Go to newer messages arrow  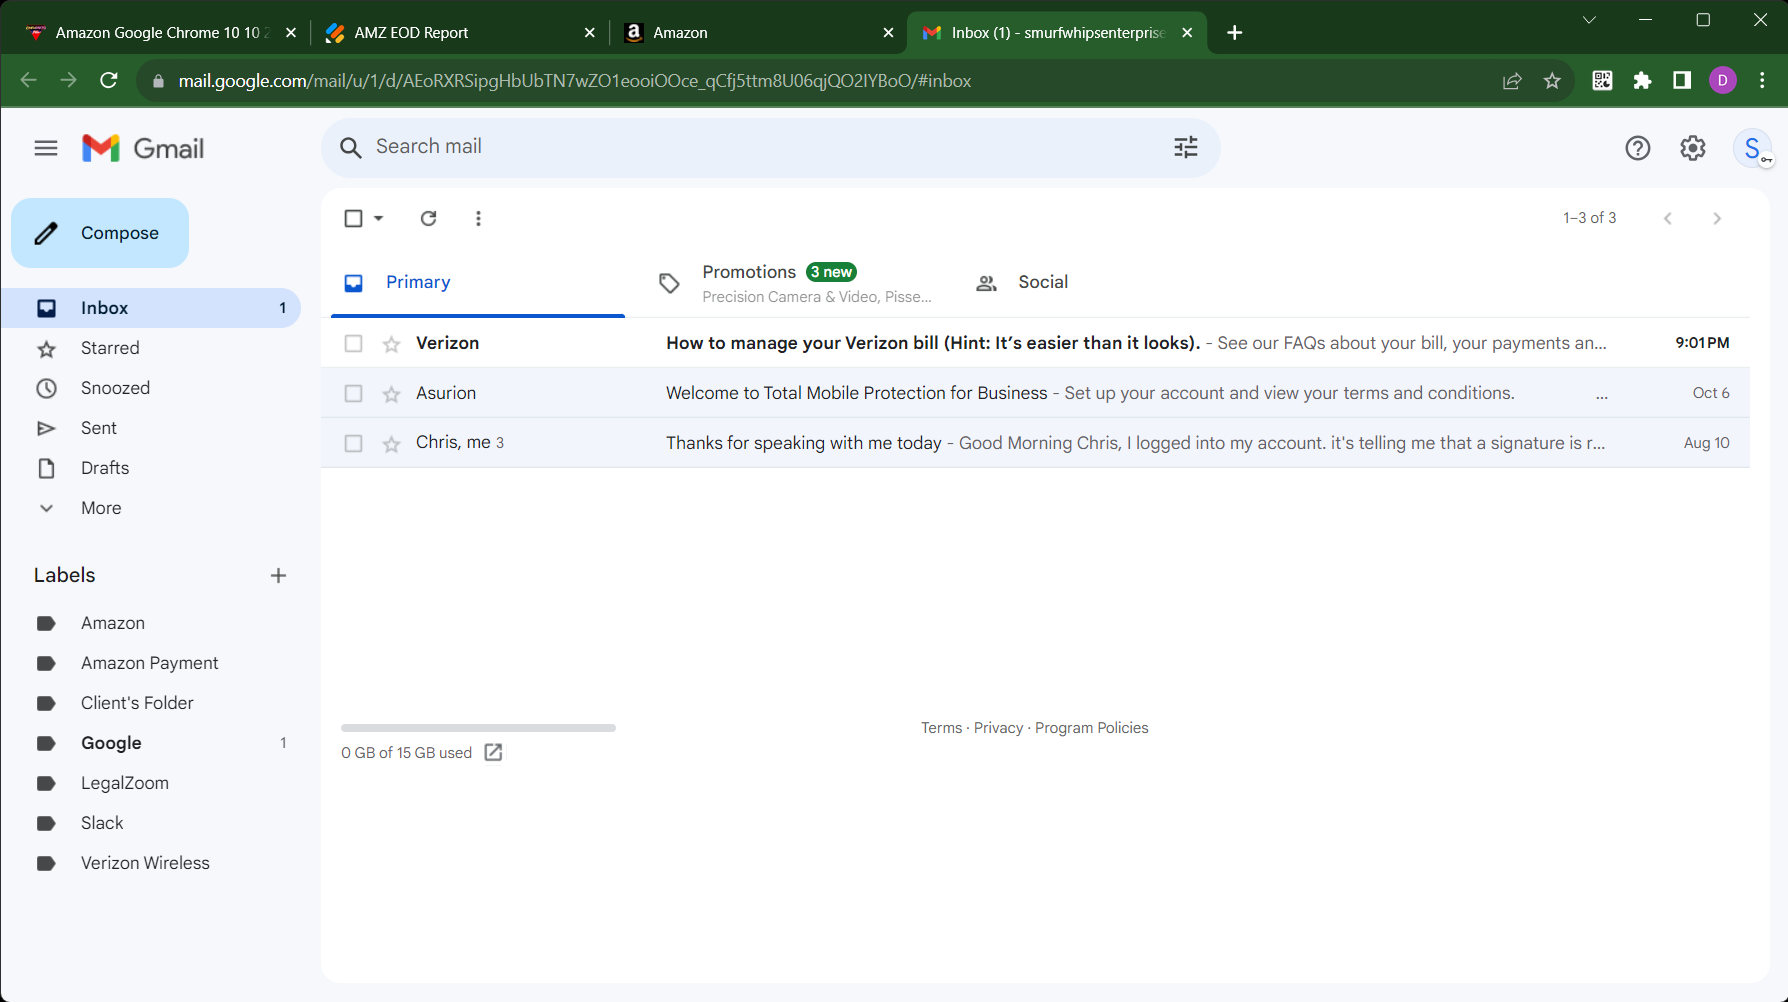point(1668,218)
